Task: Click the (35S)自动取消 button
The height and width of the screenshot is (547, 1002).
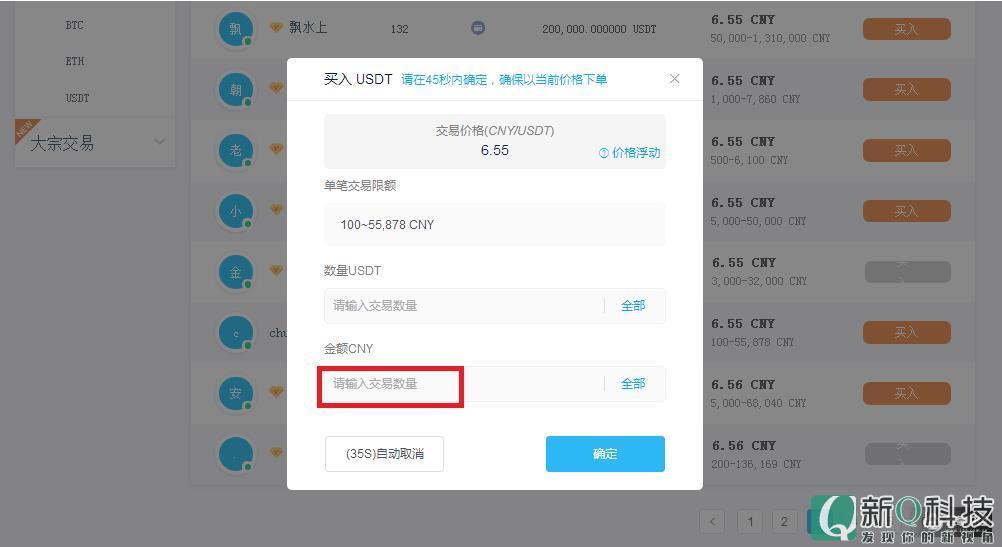Action: pyautogui.click(x=384, y=454)
